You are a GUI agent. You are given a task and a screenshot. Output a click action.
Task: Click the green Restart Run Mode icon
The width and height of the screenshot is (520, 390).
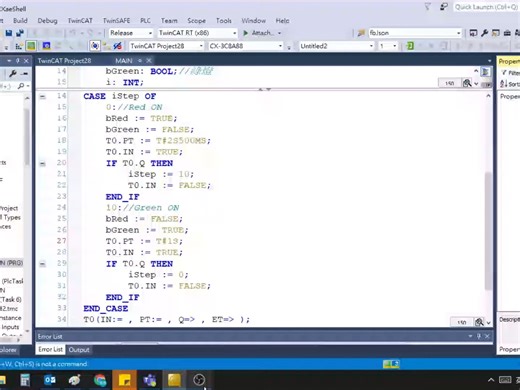[31, 46]
